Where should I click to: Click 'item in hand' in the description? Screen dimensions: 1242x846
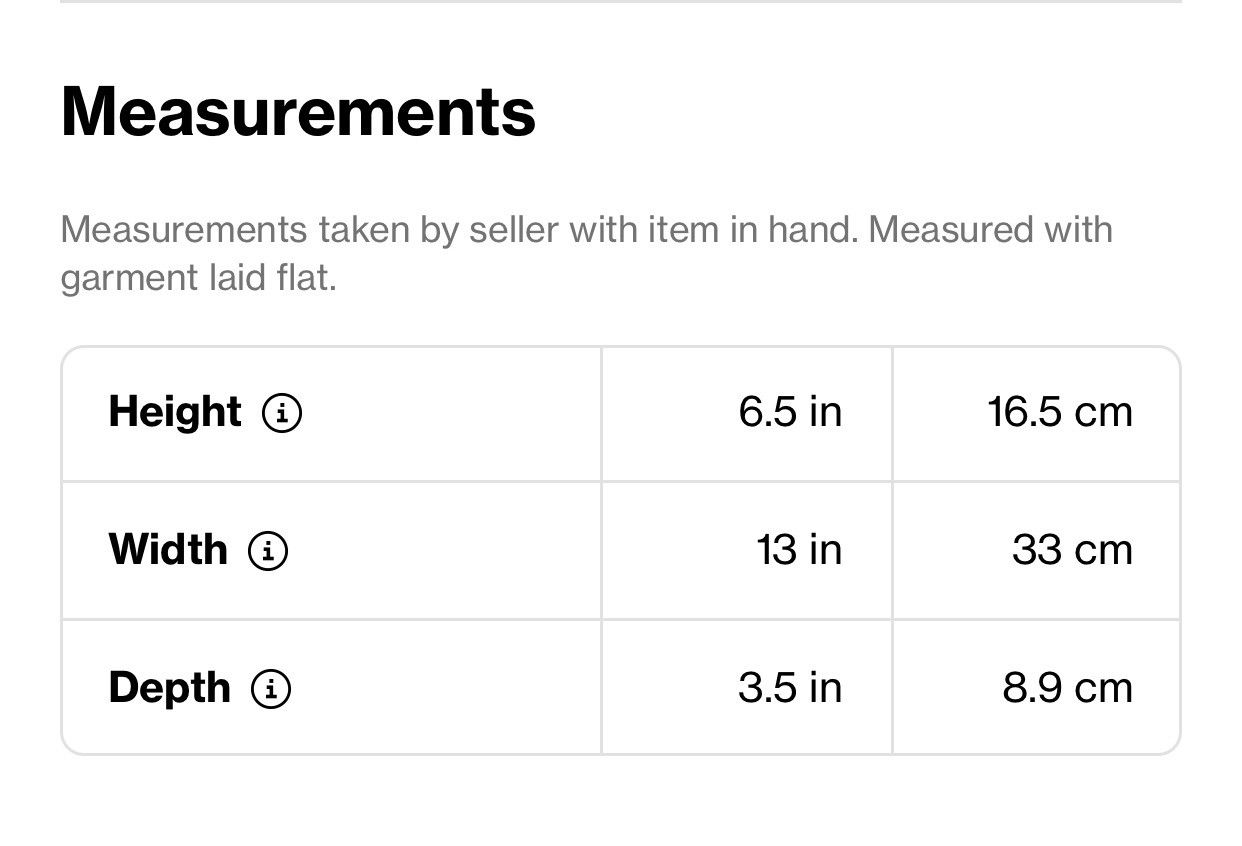point(753,230)
